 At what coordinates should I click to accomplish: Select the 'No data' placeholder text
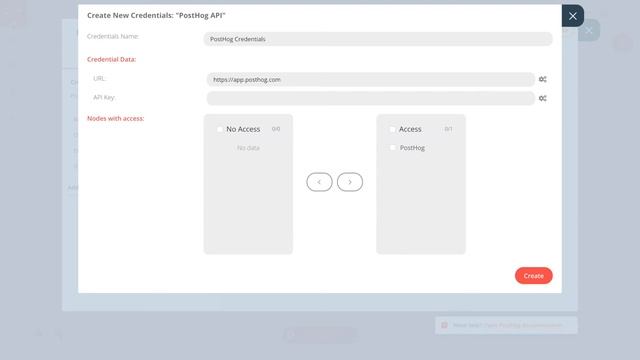(248, 148)
